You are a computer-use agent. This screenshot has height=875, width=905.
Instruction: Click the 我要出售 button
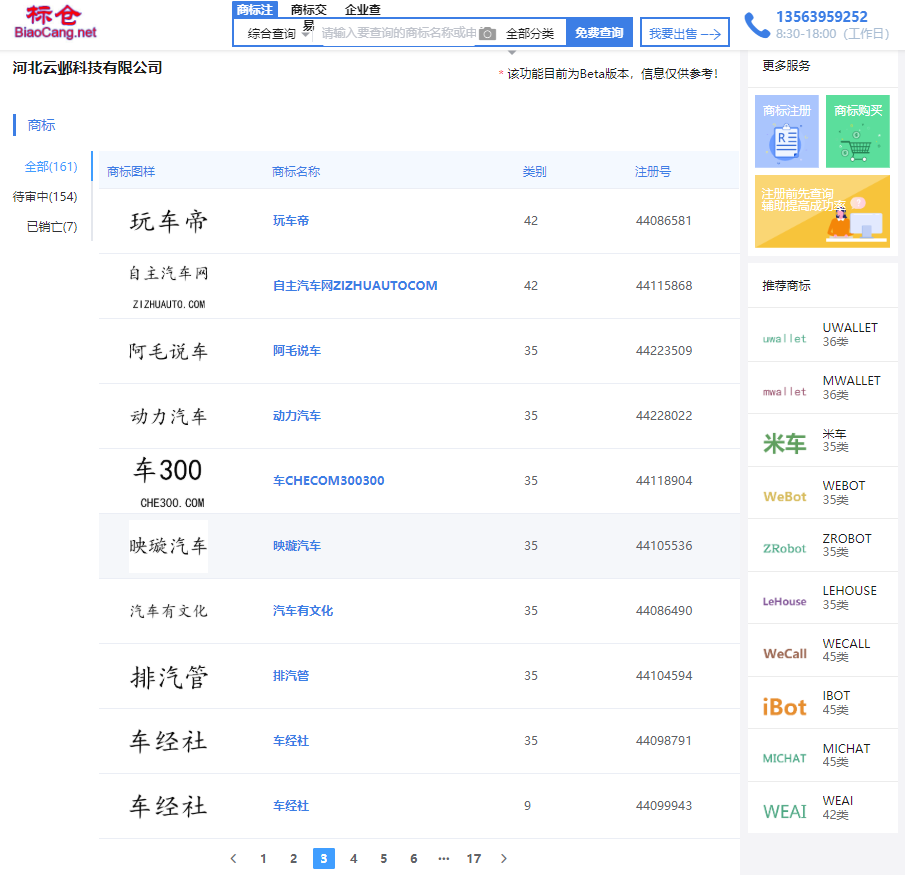point(685,32)
